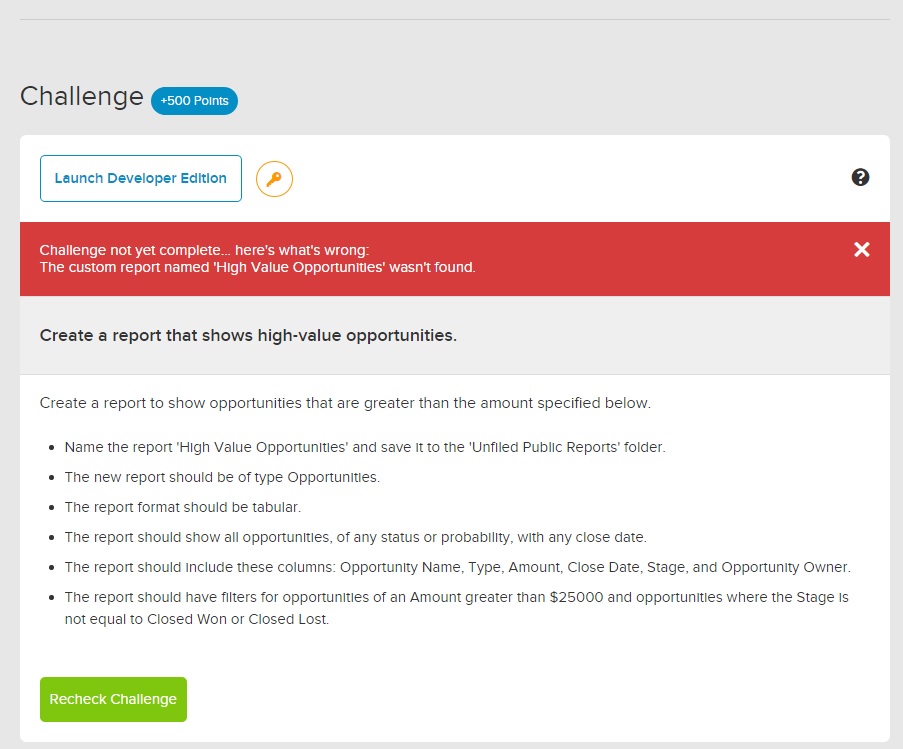
Task: Open the help question mark icon
Action: (x=860, y=177)
